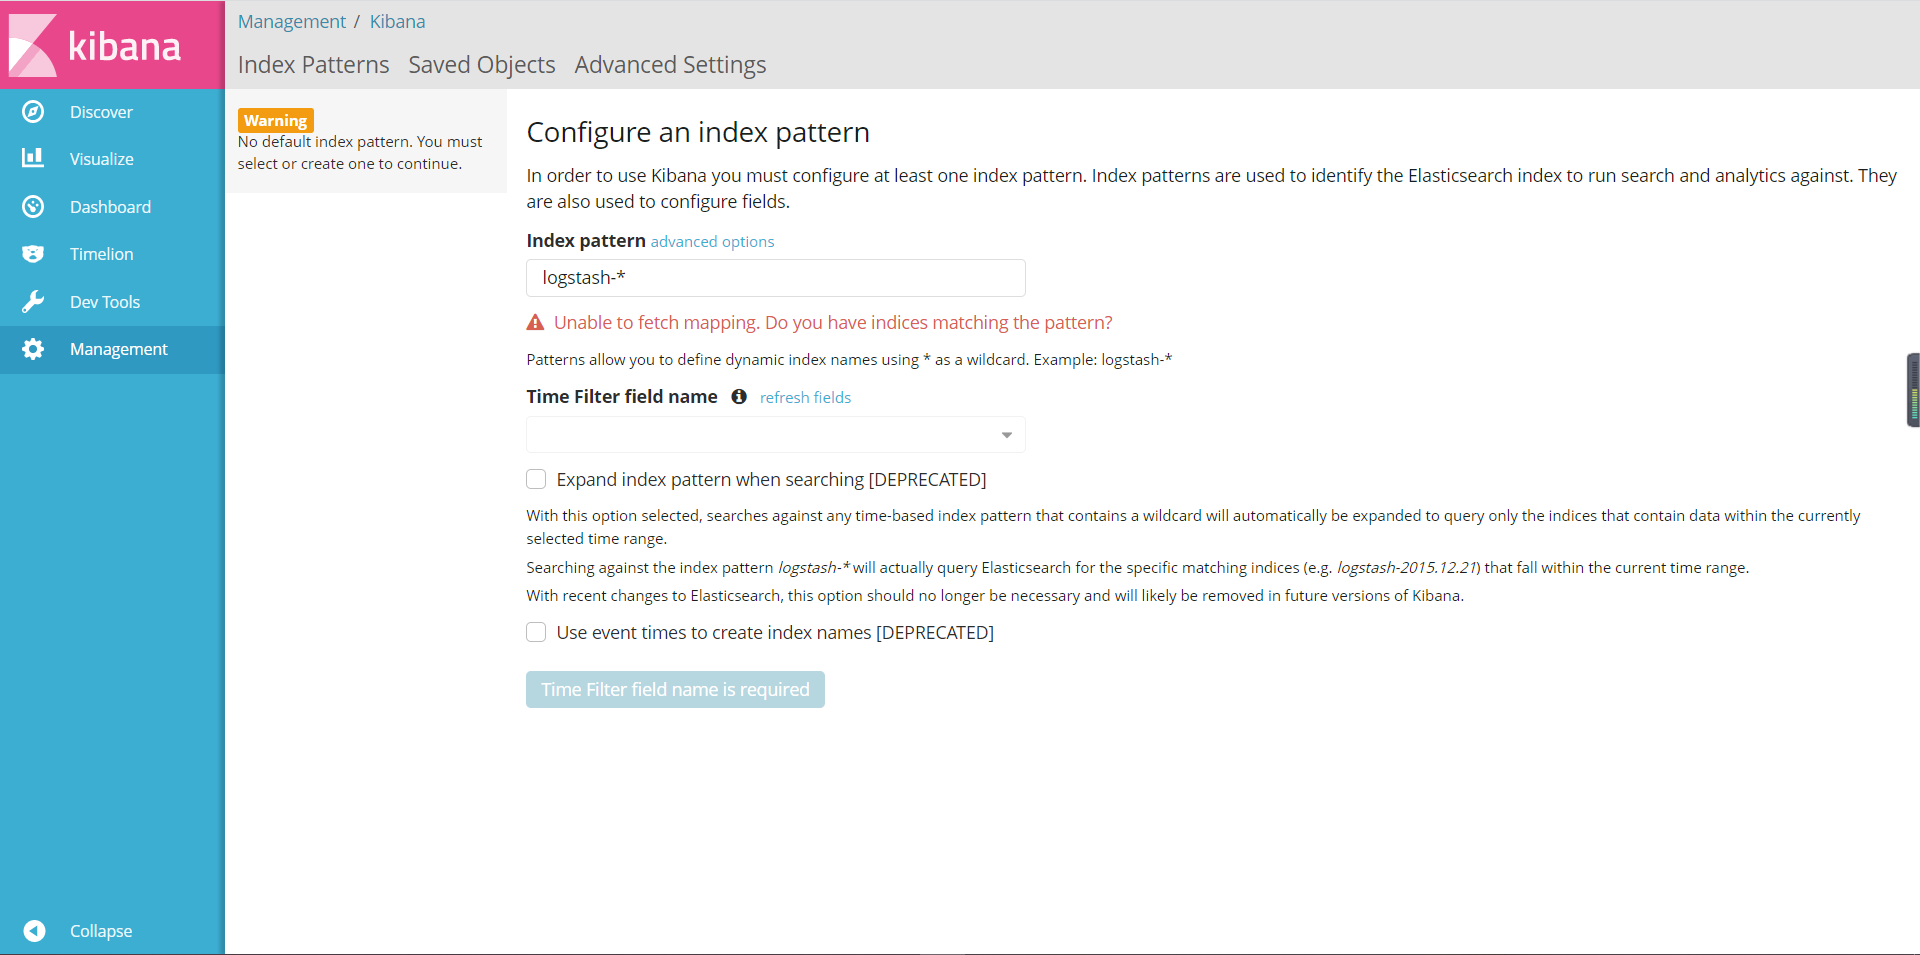Click the Management breadcrumb link
The image size is (1920, 955).
click(291, 21)
